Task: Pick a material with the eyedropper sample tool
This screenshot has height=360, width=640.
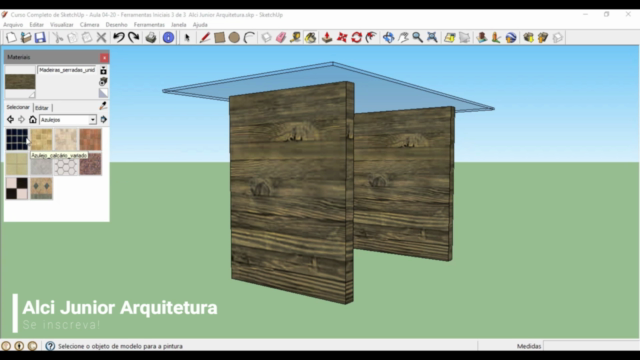Action: click(x=103, y=106)
